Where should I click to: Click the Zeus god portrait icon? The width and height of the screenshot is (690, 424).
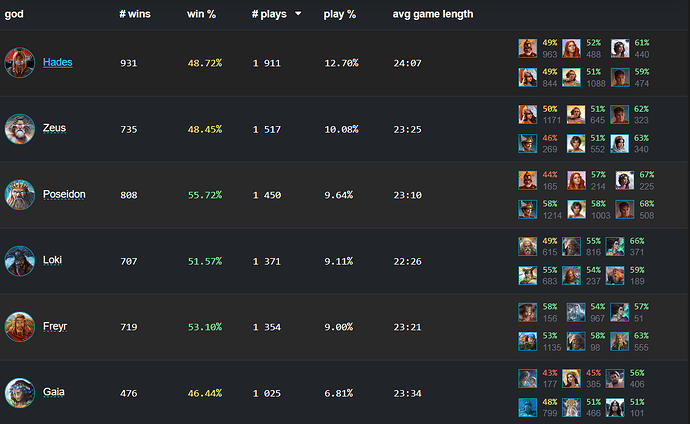(x=19, y=129)
